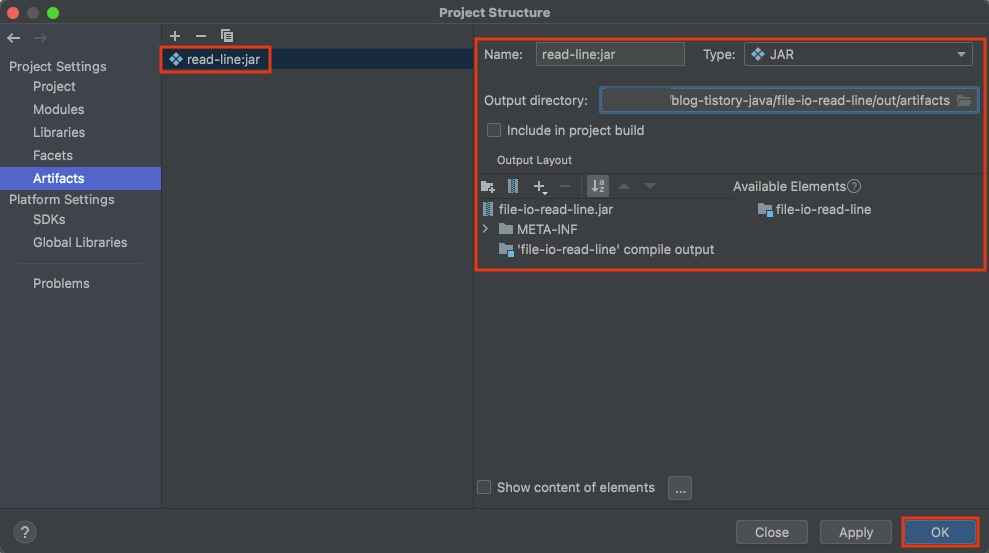Select 'file-io-read-line' compile output item
This screenshot has height=553, width=989.
click(x=606, y=250)
